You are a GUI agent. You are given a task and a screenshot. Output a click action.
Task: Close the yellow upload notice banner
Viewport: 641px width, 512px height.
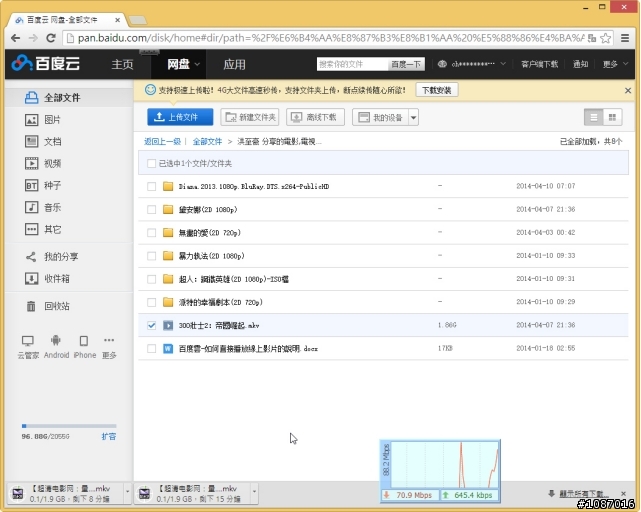coord(628,90)
